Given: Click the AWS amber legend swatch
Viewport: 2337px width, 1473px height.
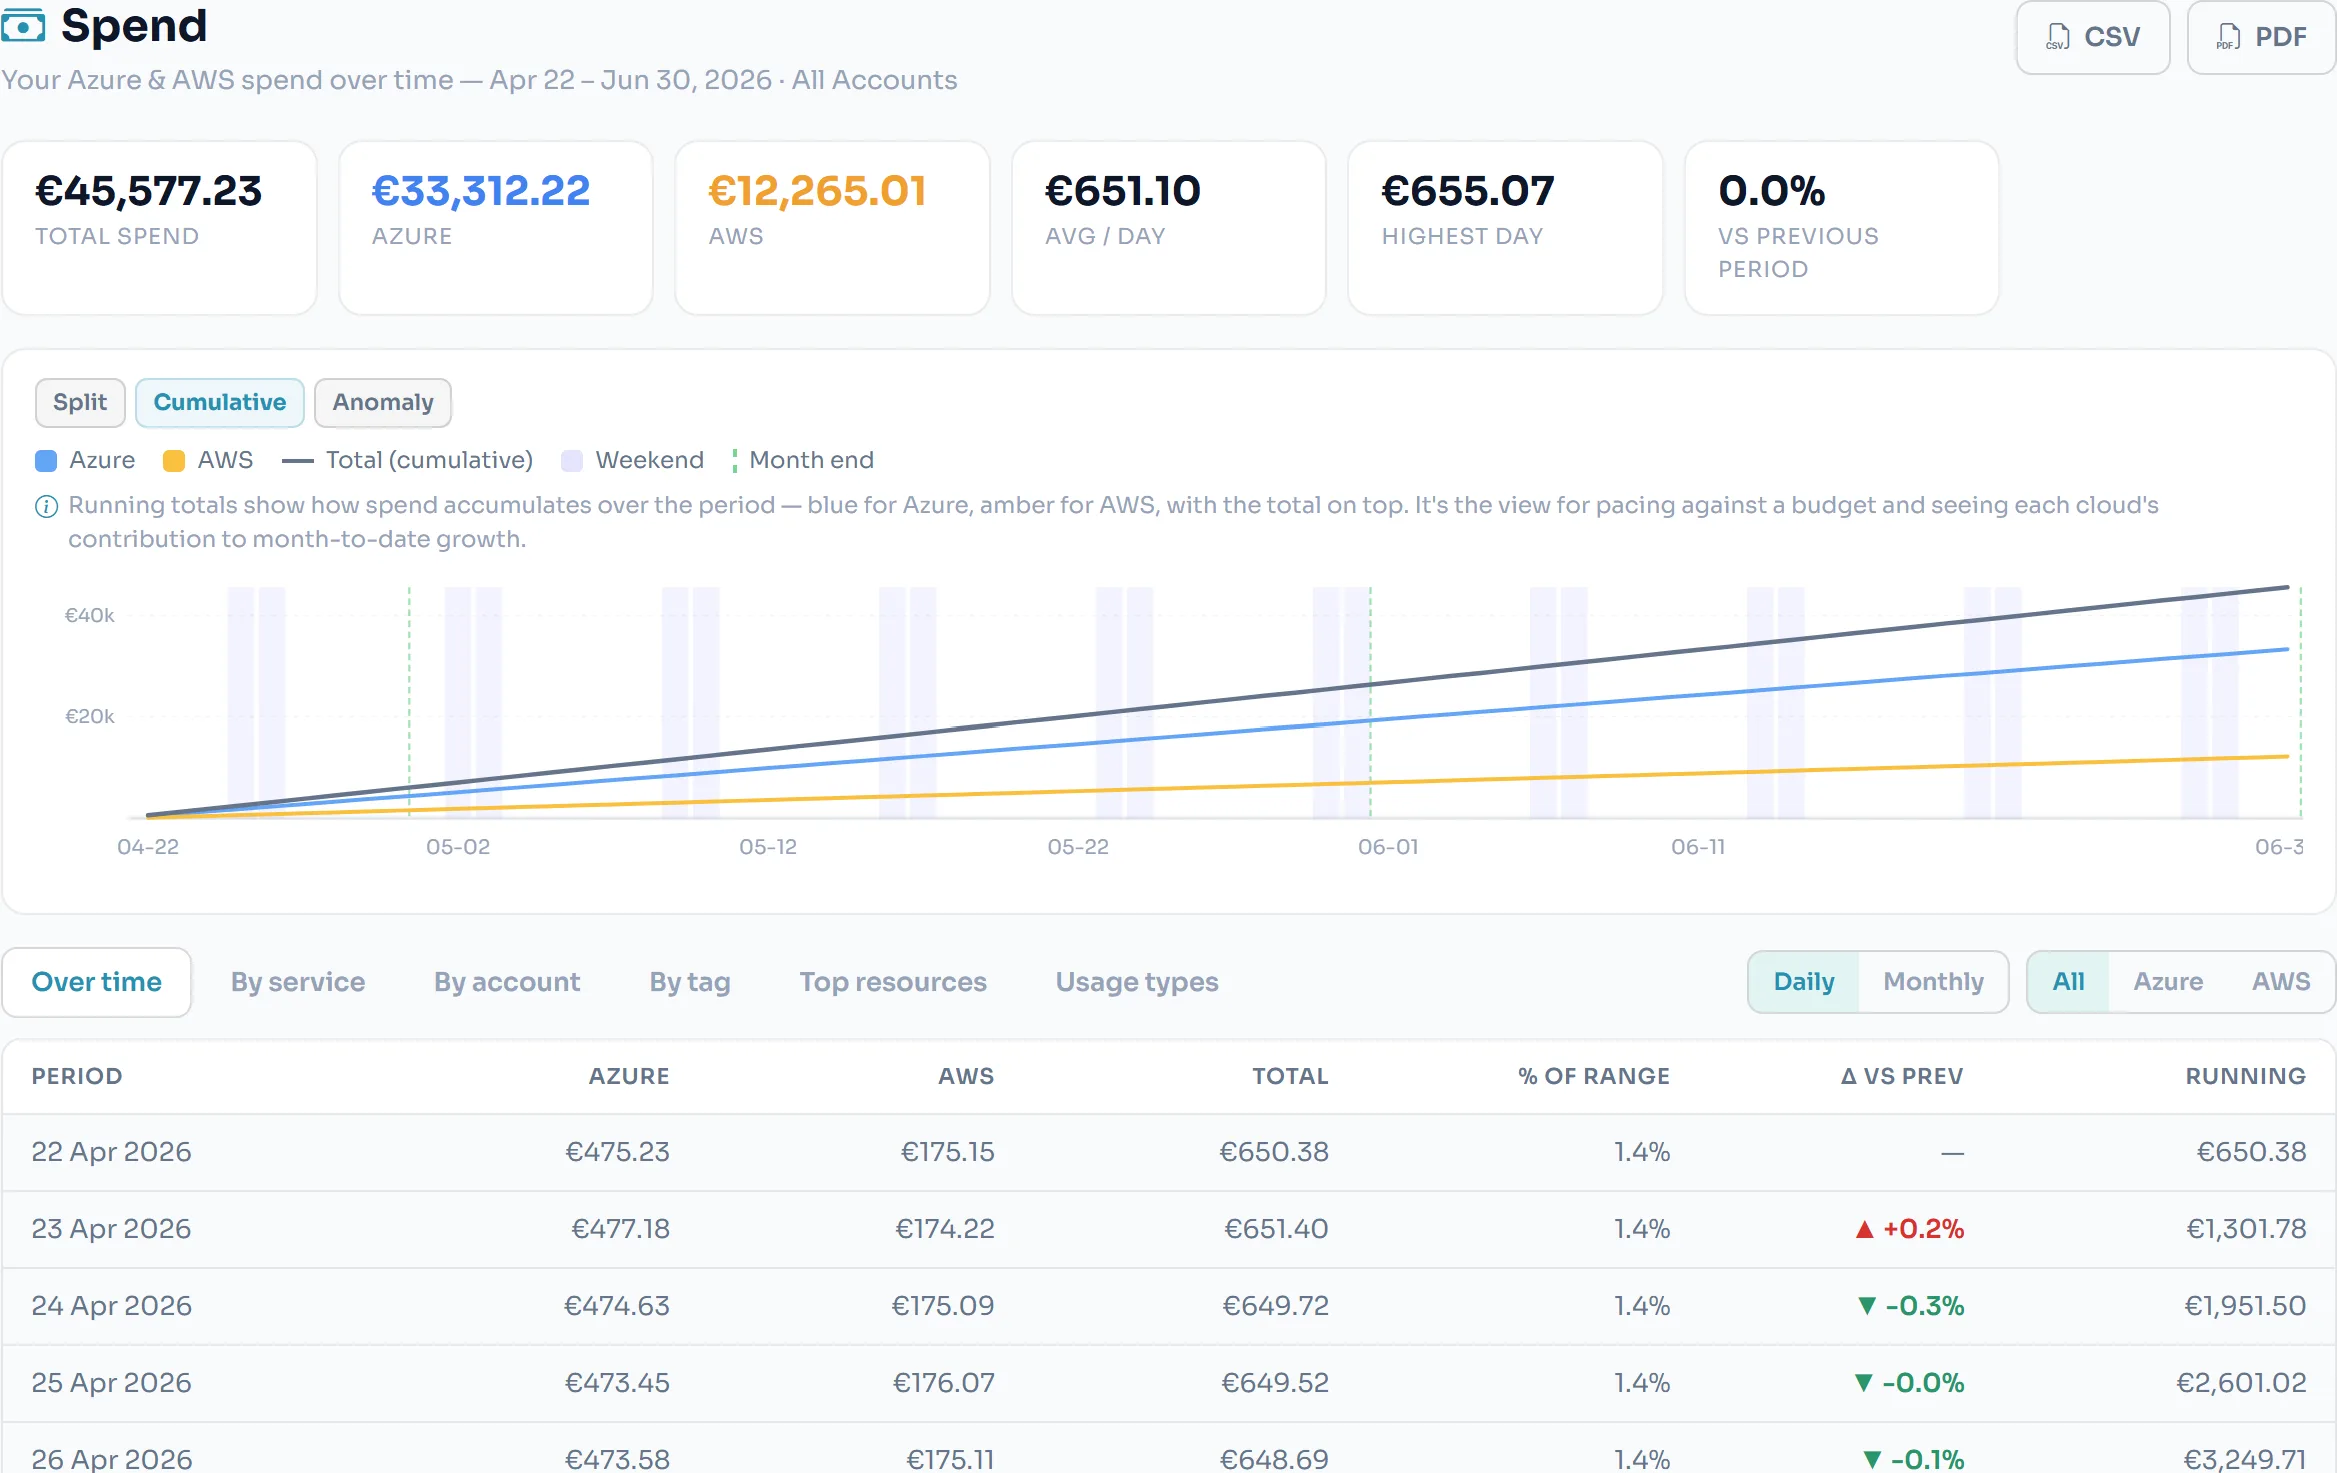Looking at the screenshot, I should coord(174,460).
